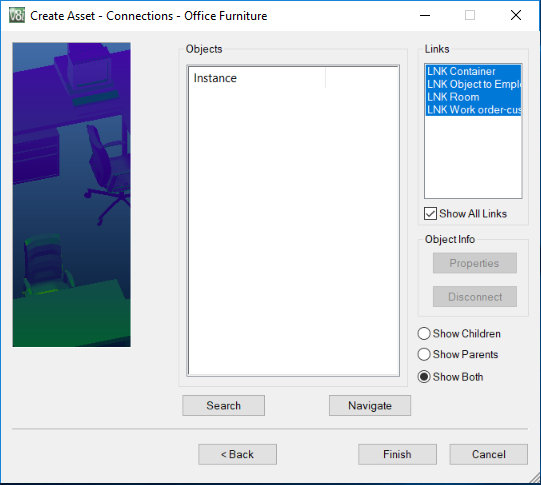Click the Instance column header
Image resolution: width=541 pixels, height=485 pixels.
coord(257,78)
